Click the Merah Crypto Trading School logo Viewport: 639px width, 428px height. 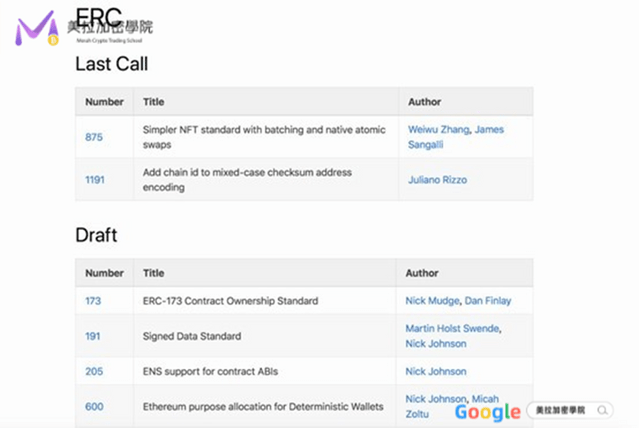pyautogui.click(x=38, y=28)
